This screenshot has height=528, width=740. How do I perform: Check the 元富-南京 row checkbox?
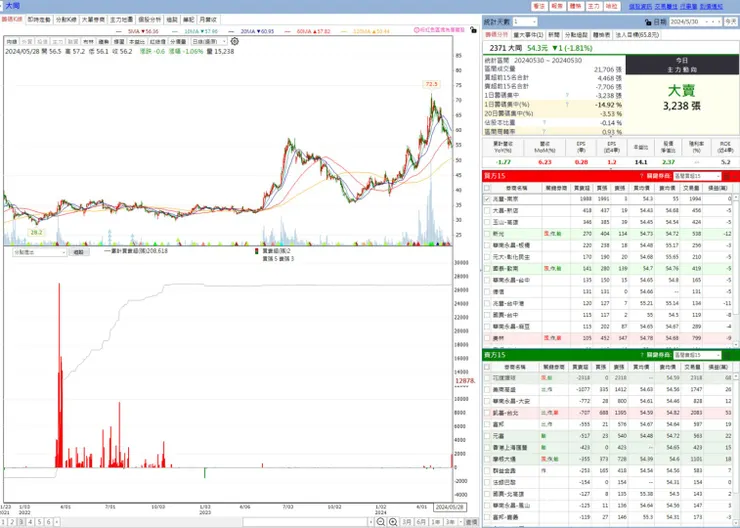(x=487, y=199)
